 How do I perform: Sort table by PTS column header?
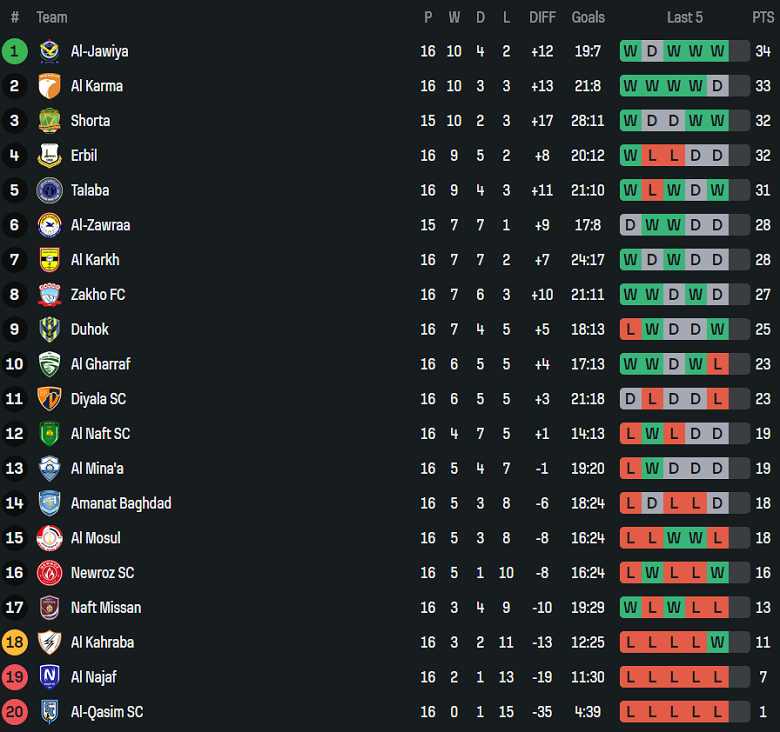tap(762, 17)
